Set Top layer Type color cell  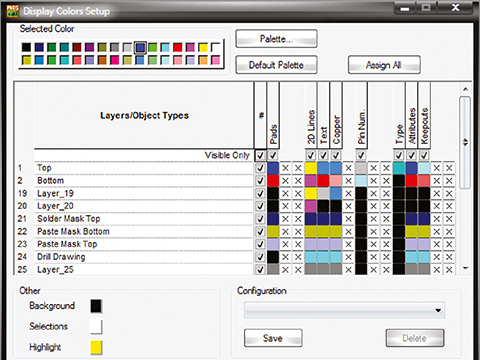pyautogui.click(x=399, y=168)
